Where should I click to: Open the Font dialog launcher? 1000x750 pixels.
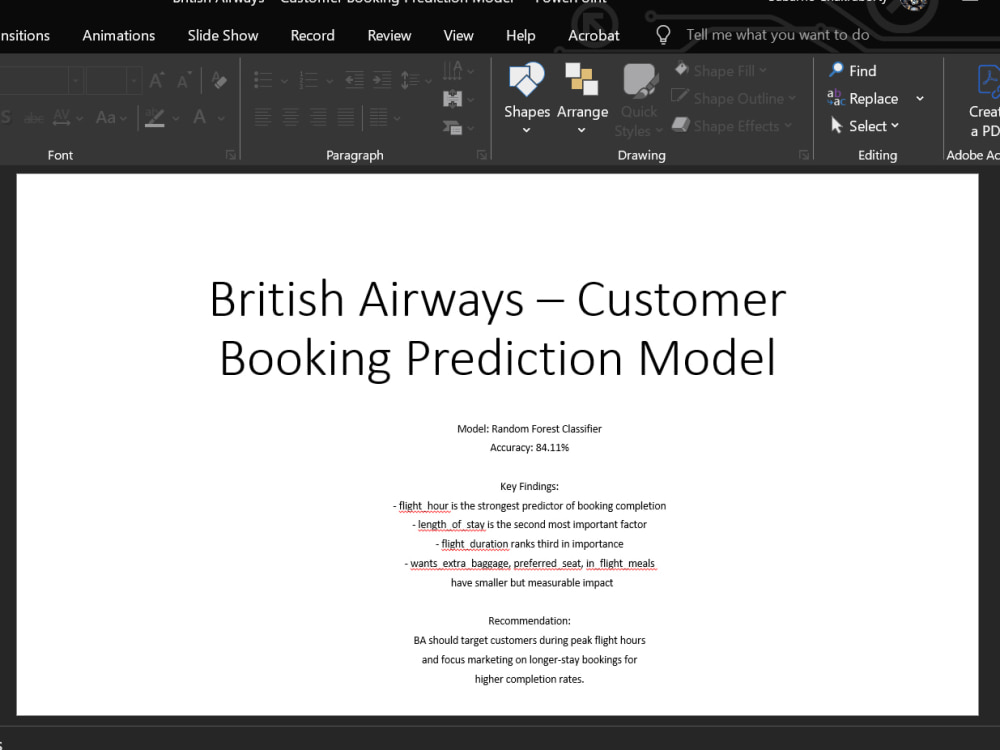pyautogui.click(x=231, y=155)
